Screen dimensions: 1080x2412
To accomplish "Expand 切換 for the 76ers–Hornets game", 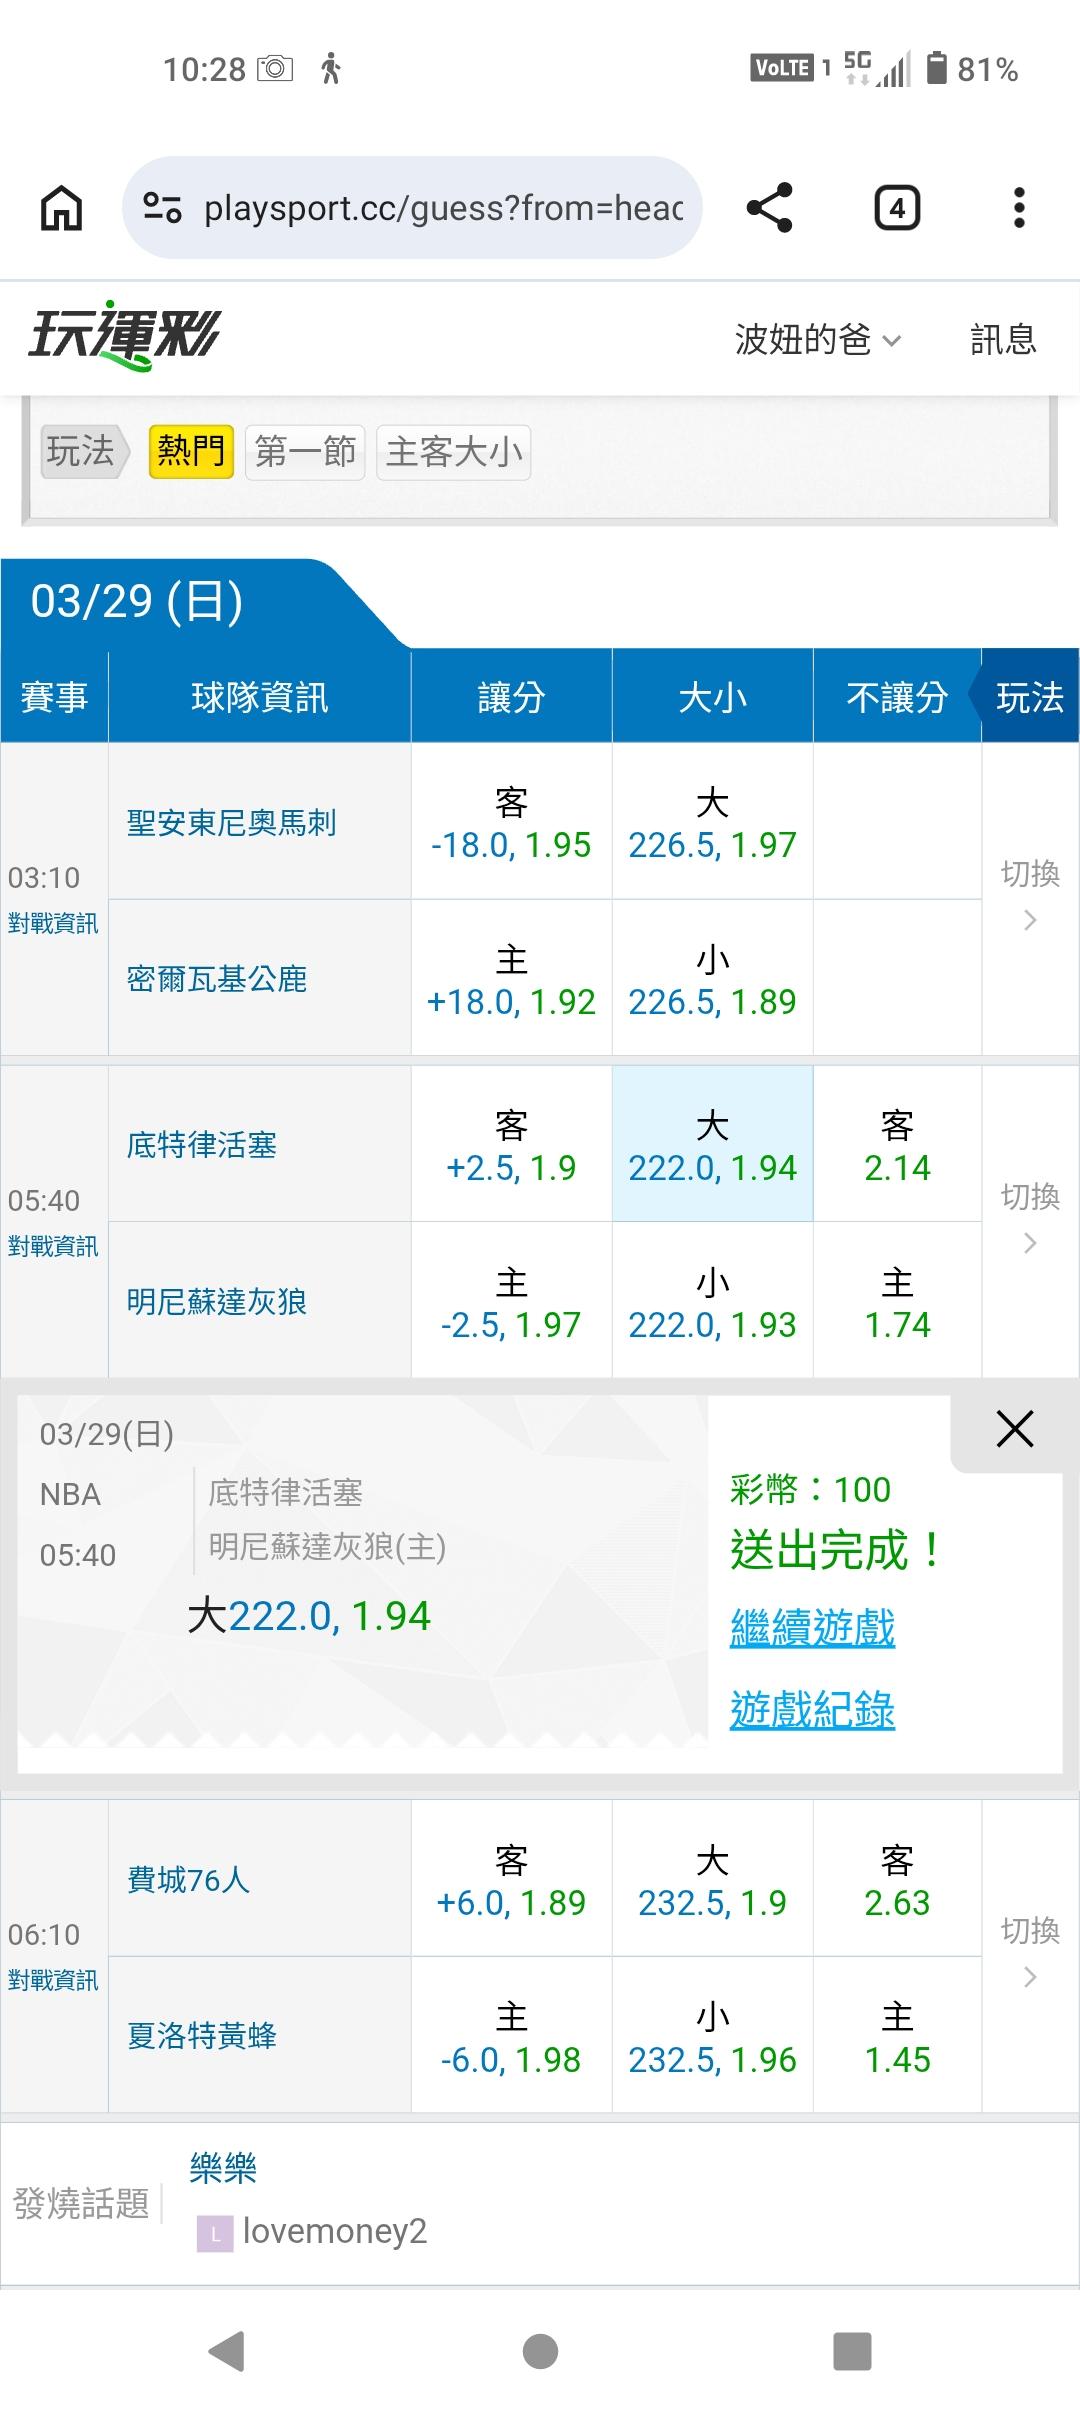I will click(x=1030, y=1953).
